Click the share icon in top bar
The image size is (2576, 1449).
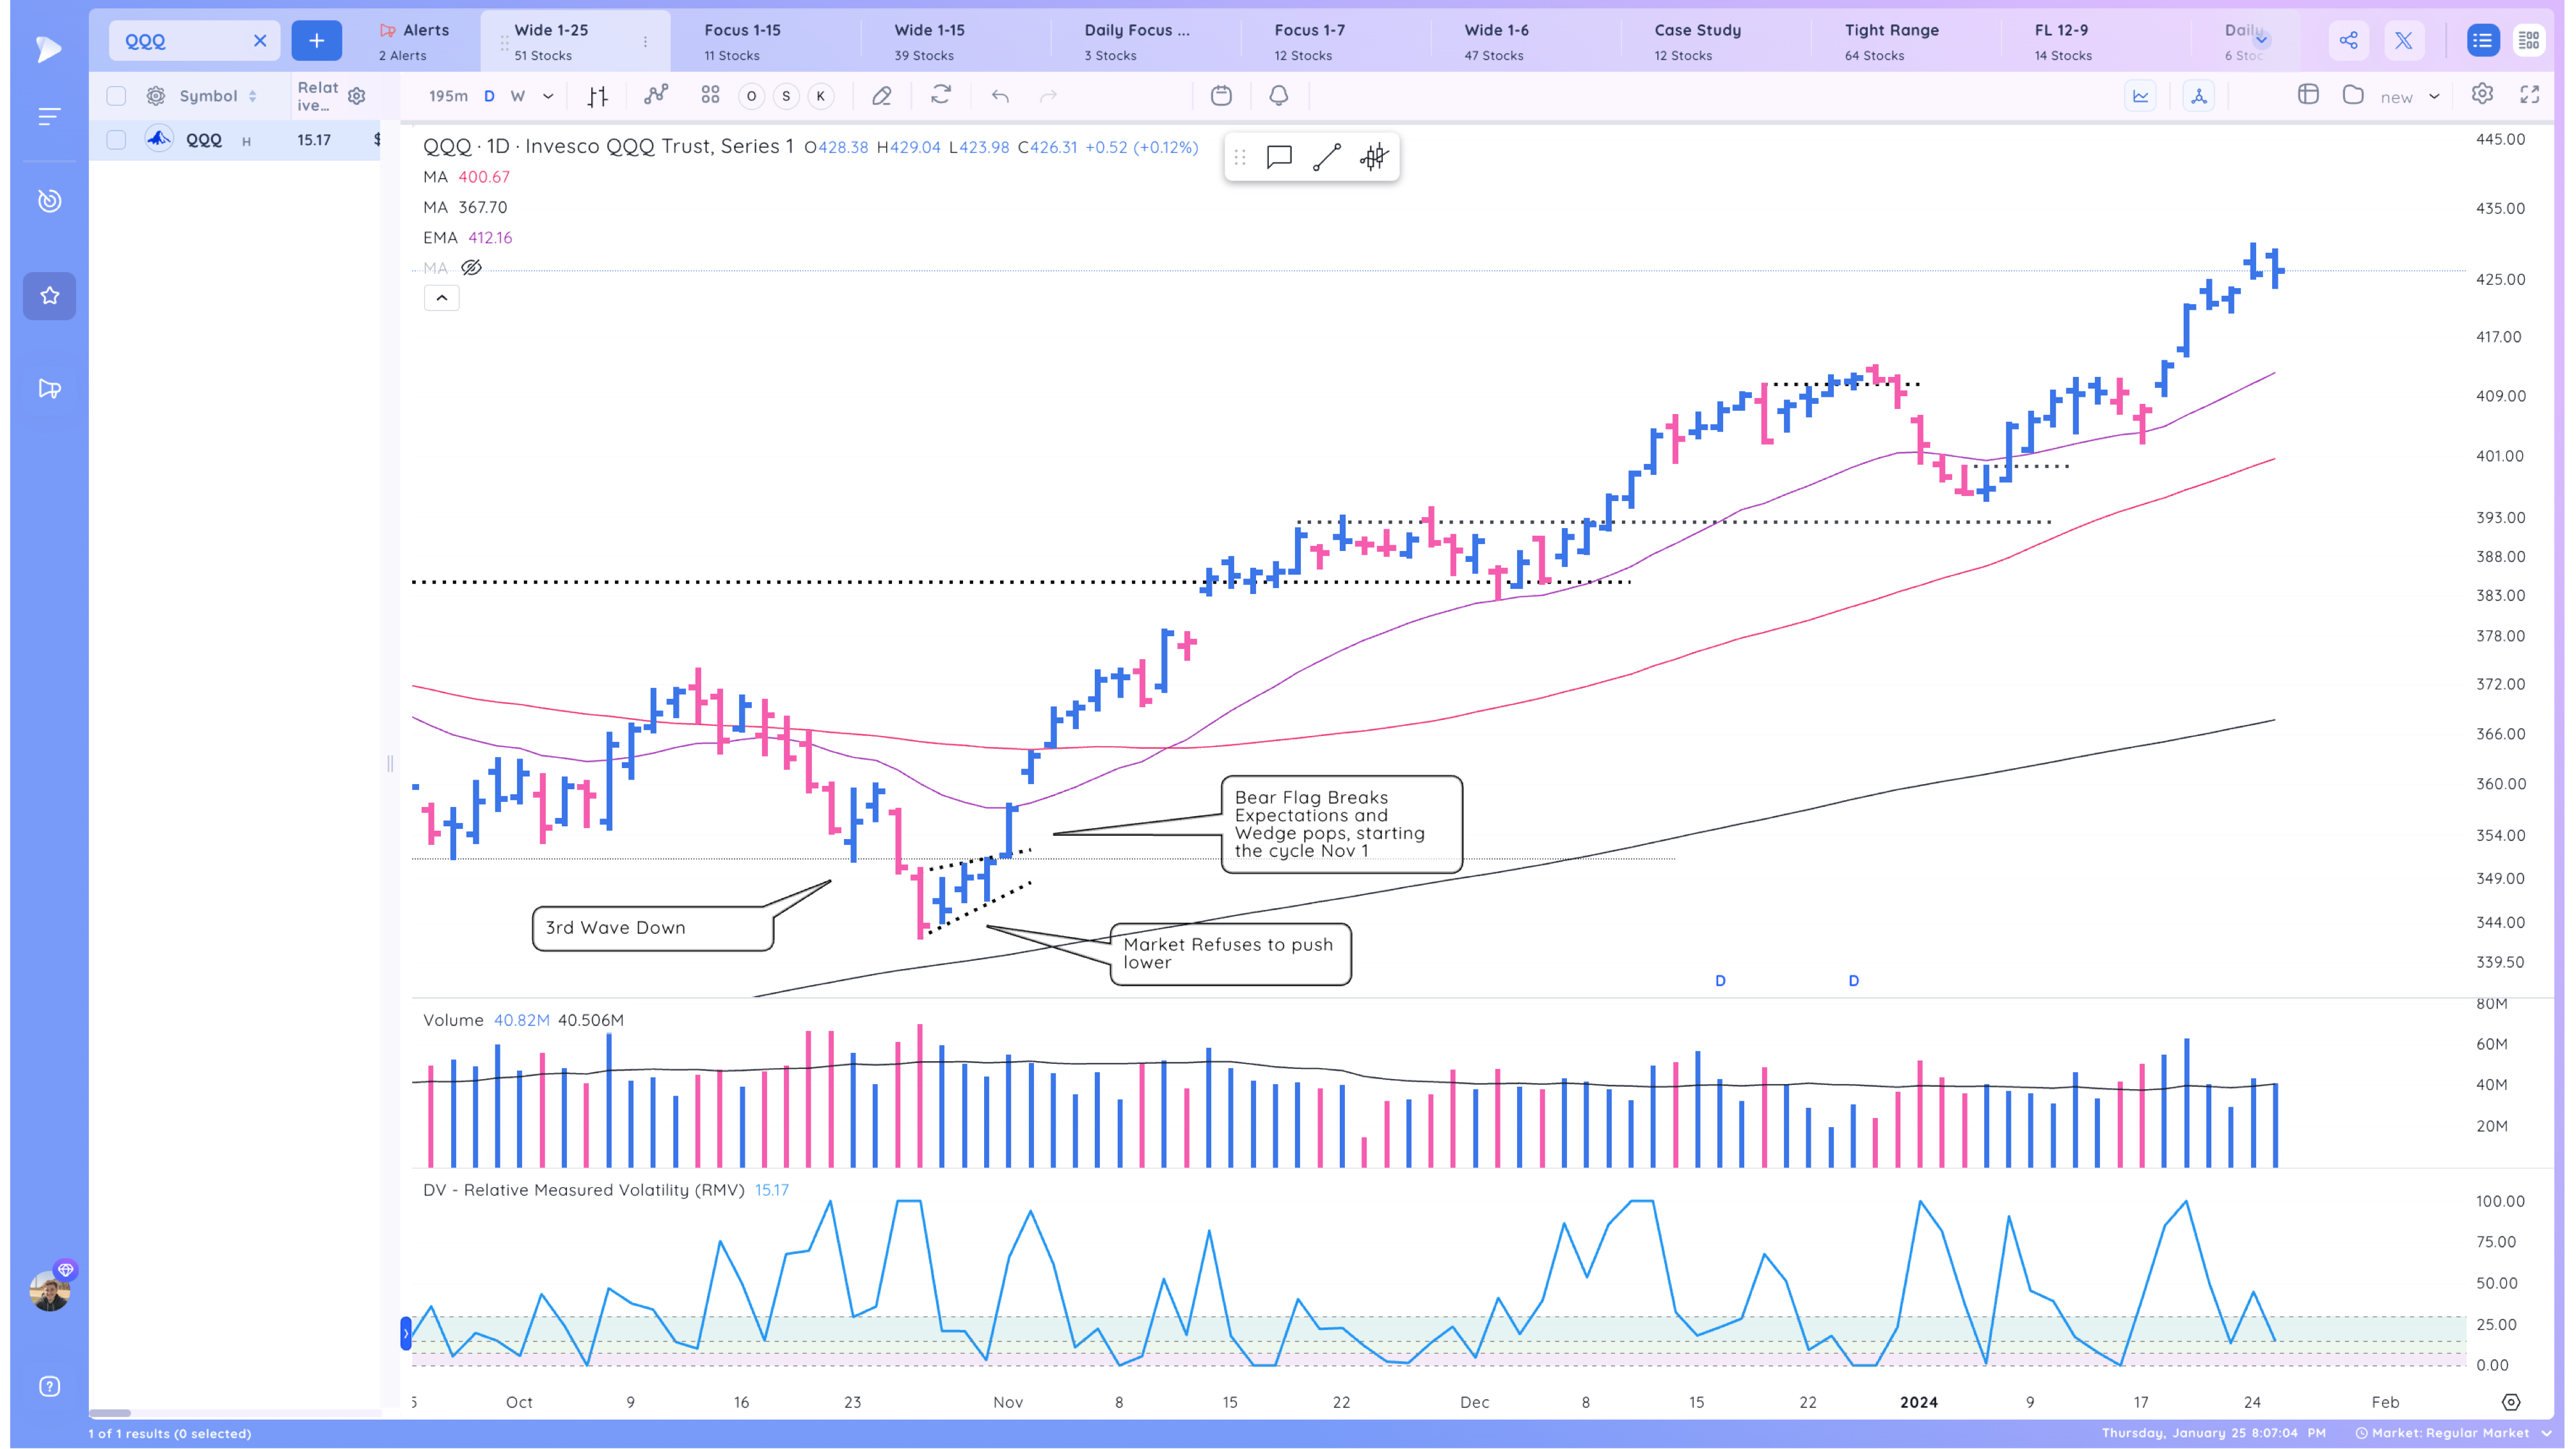2349,41
